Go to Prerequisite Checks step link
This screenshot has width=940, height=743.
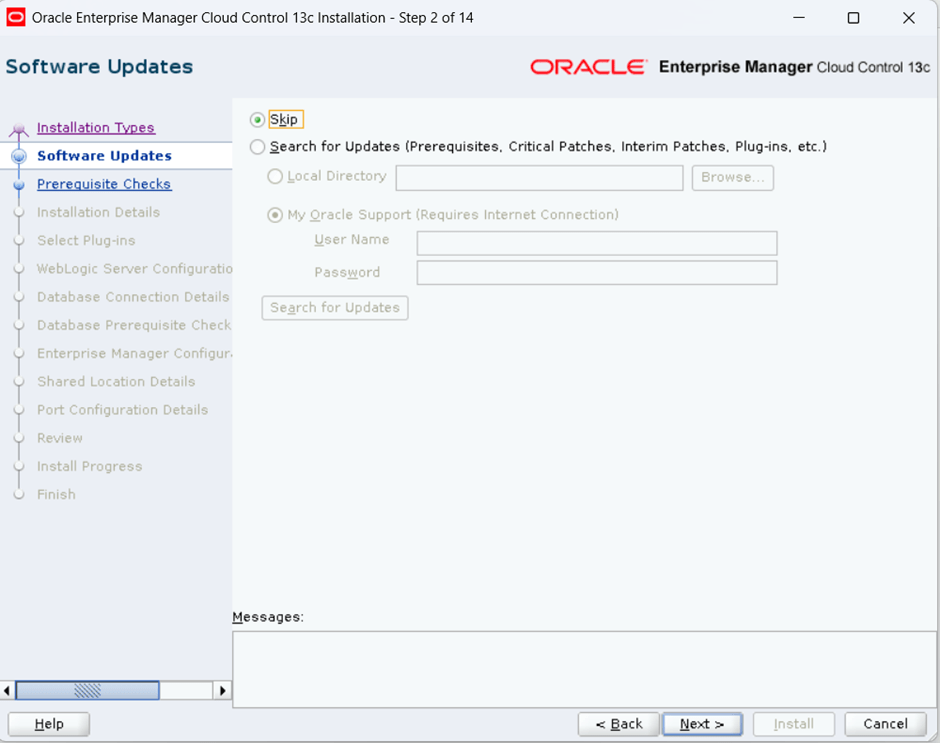[104, 184]
